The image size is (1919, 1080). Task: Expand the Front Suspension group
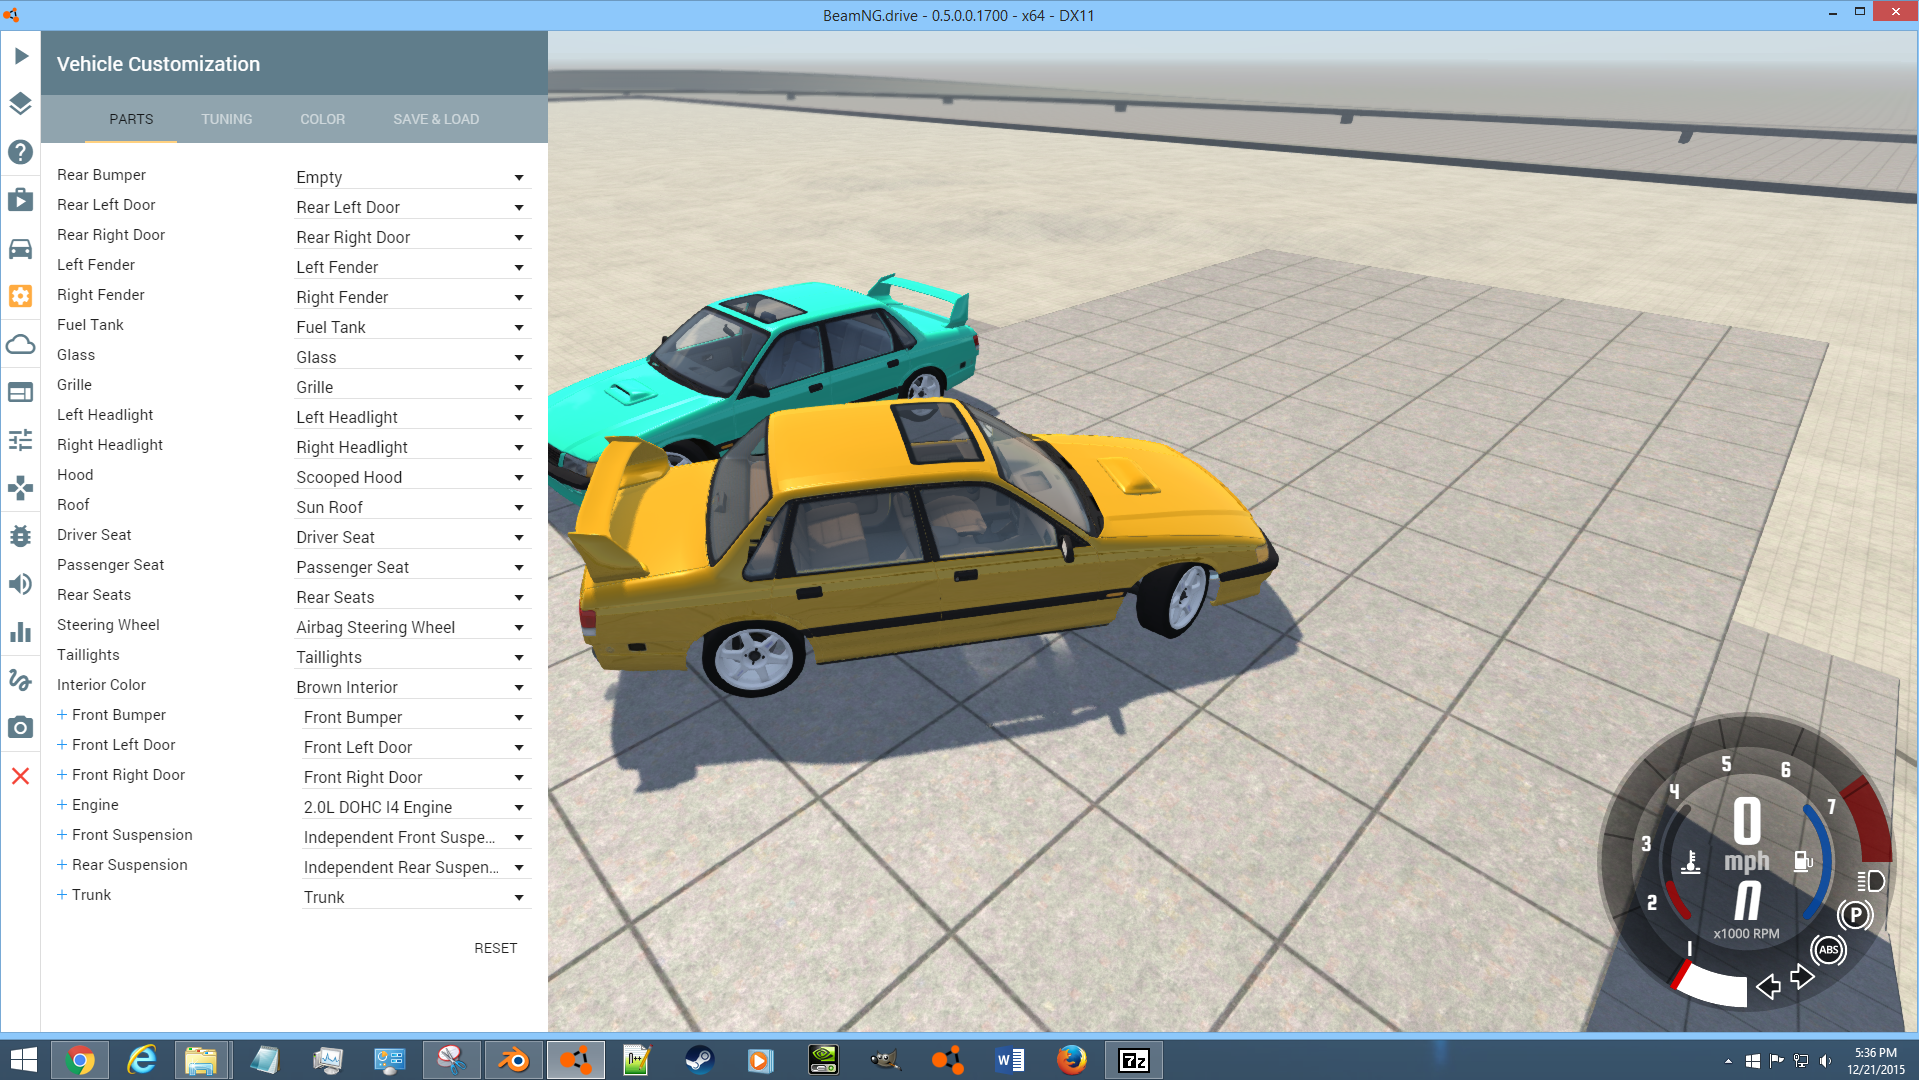click(62, 835)
